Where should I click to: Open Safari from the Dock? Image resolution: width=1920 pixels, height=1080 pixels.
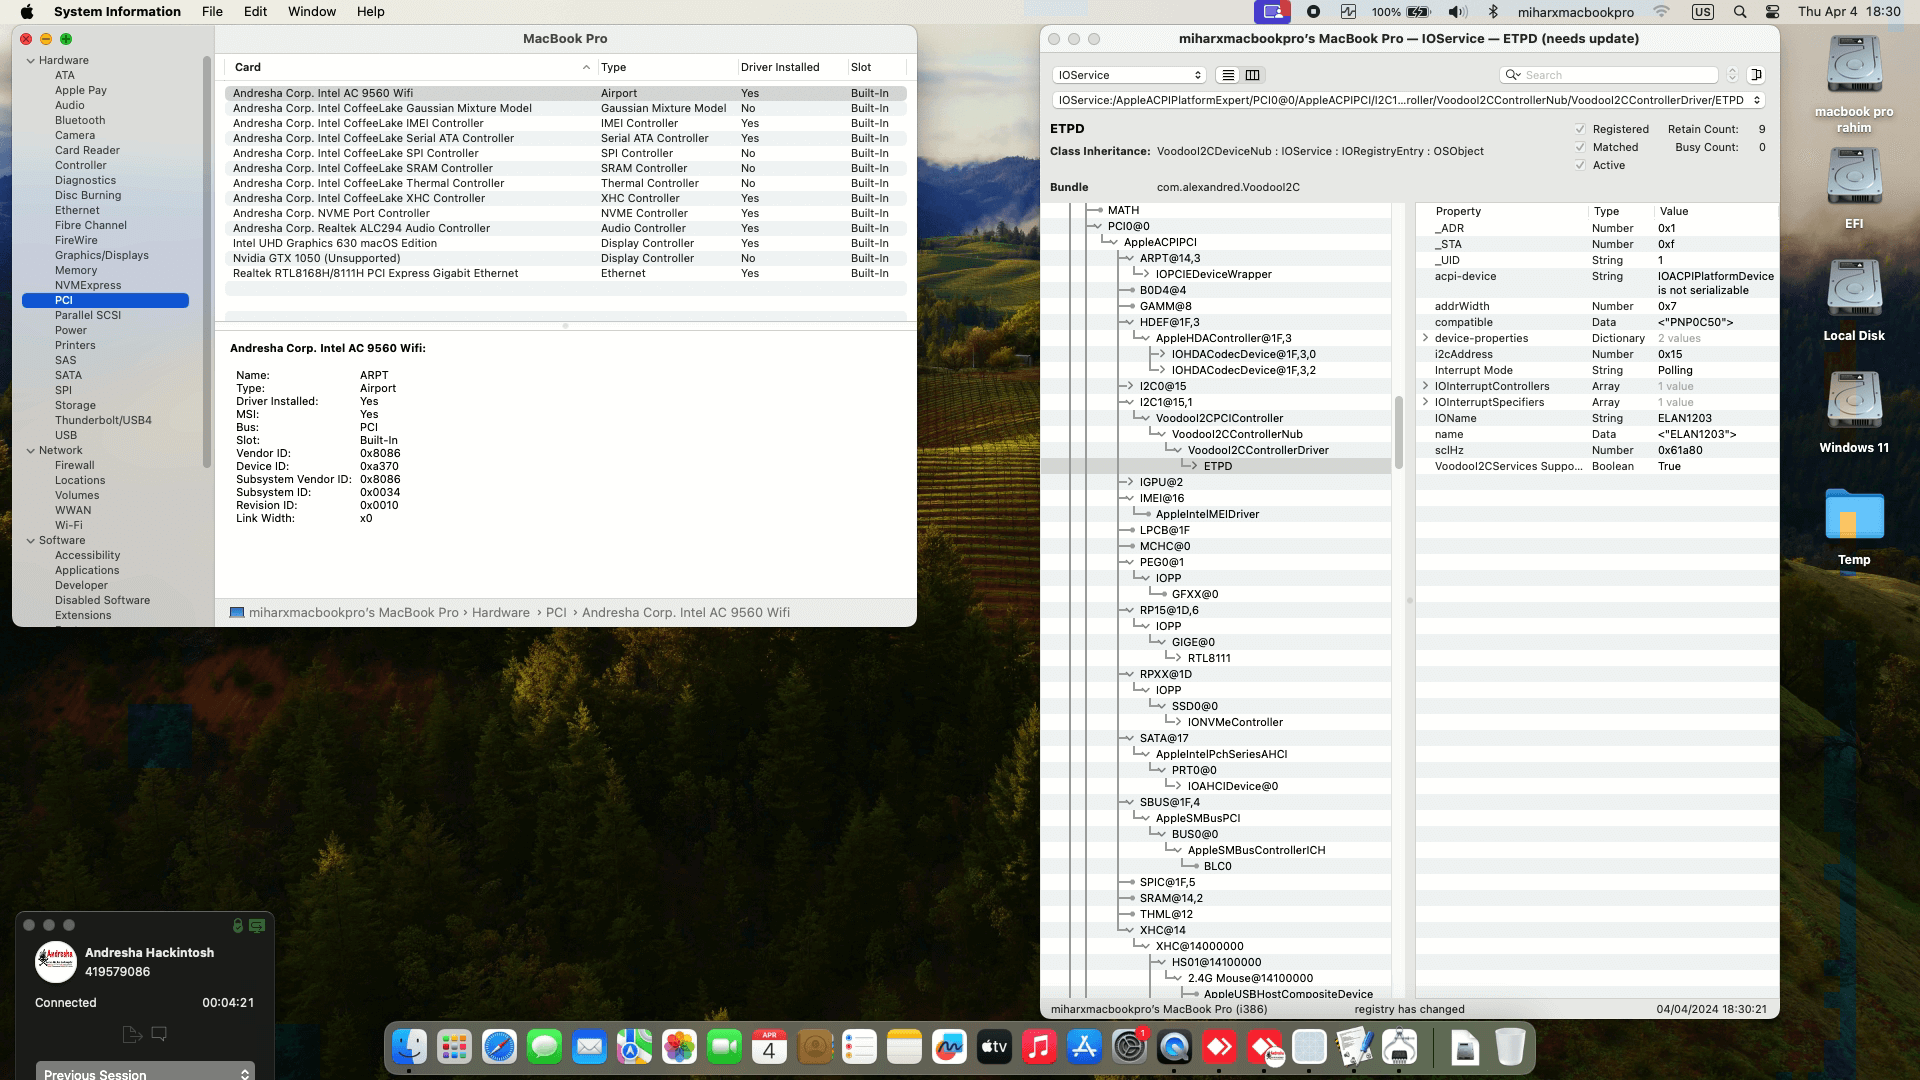pyautogui.click(x=499, y=1047)
